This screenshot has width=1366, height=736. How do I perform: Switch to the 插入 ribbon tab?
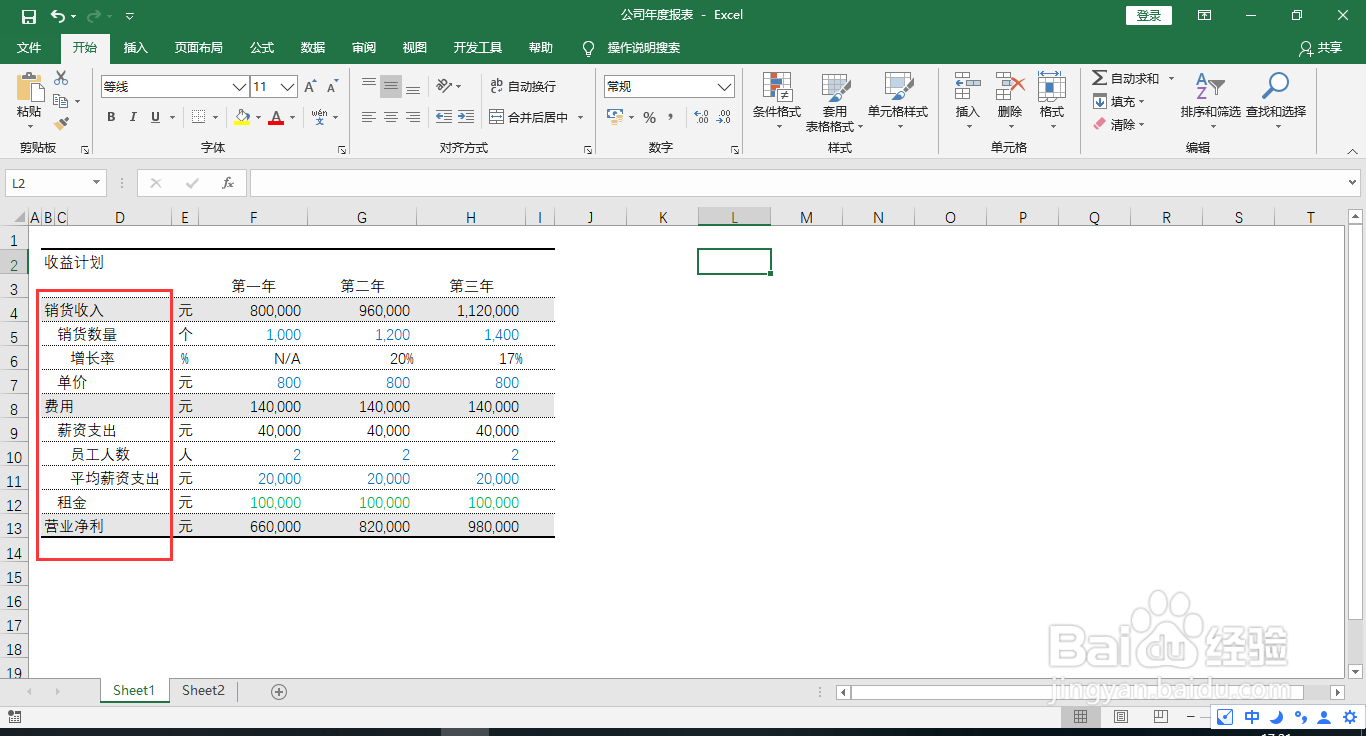pos(135,47)
